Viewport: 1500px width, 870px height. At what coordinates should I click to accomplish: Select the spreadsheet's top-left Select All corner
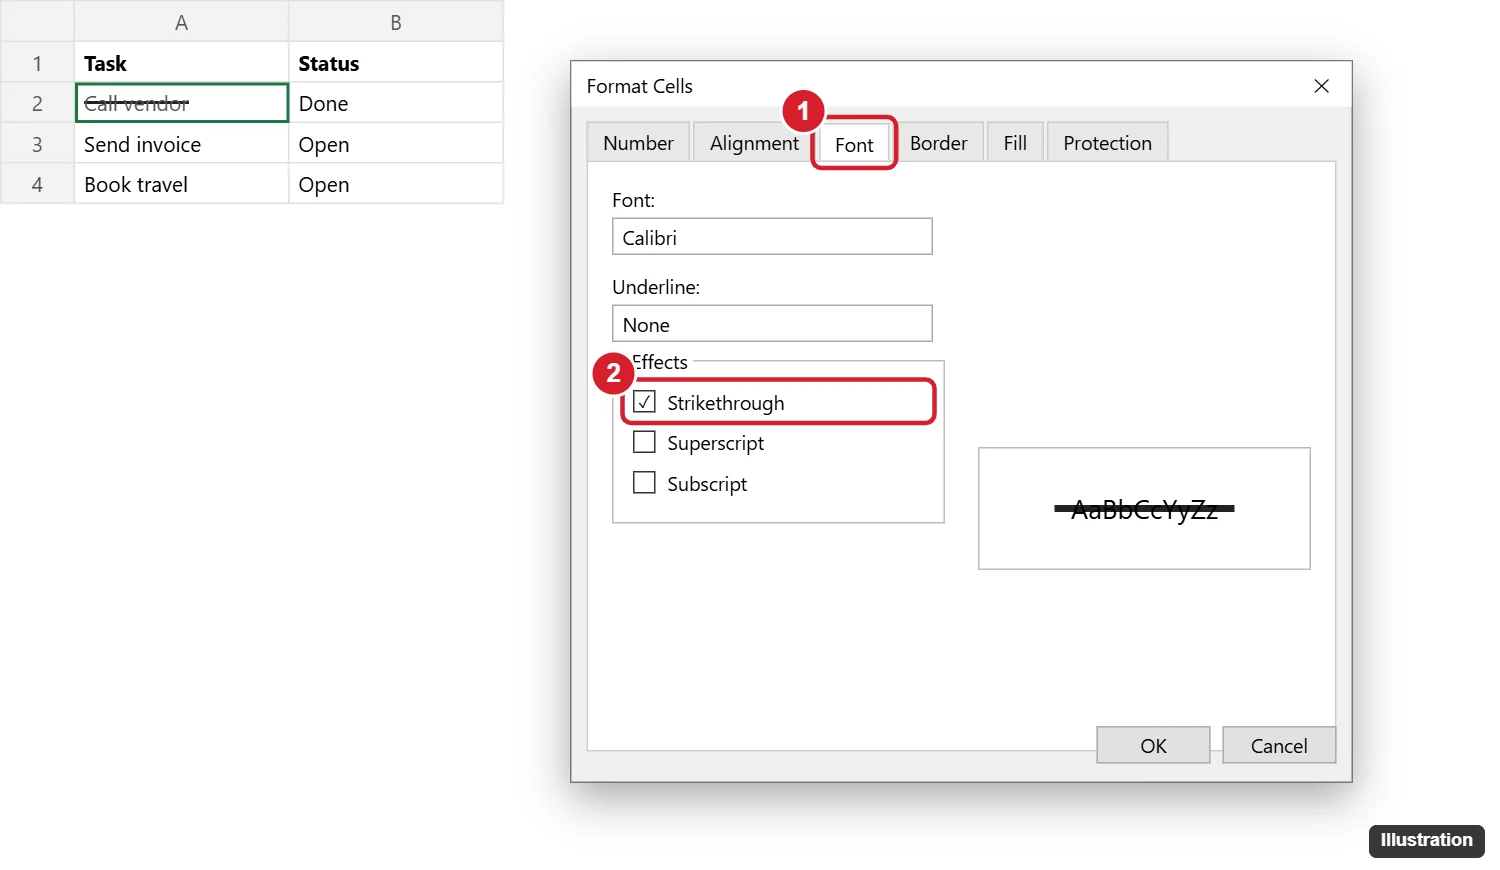click(37, 22)
